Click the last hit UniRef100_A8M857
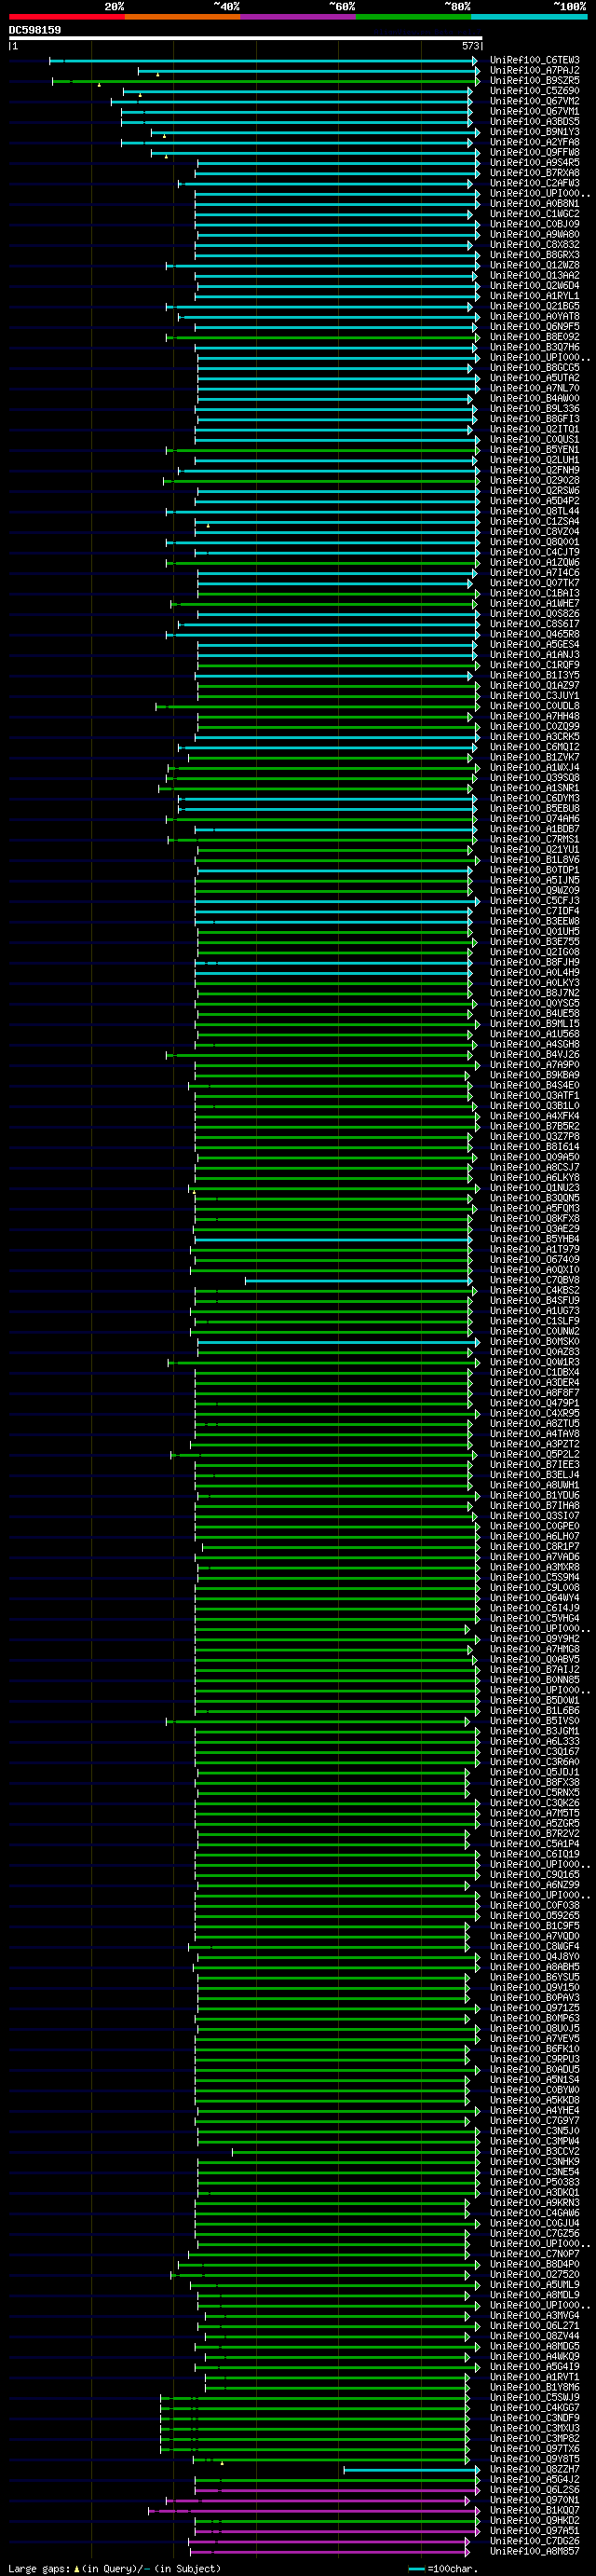 pyautogui.click(x=534, y=2552)
